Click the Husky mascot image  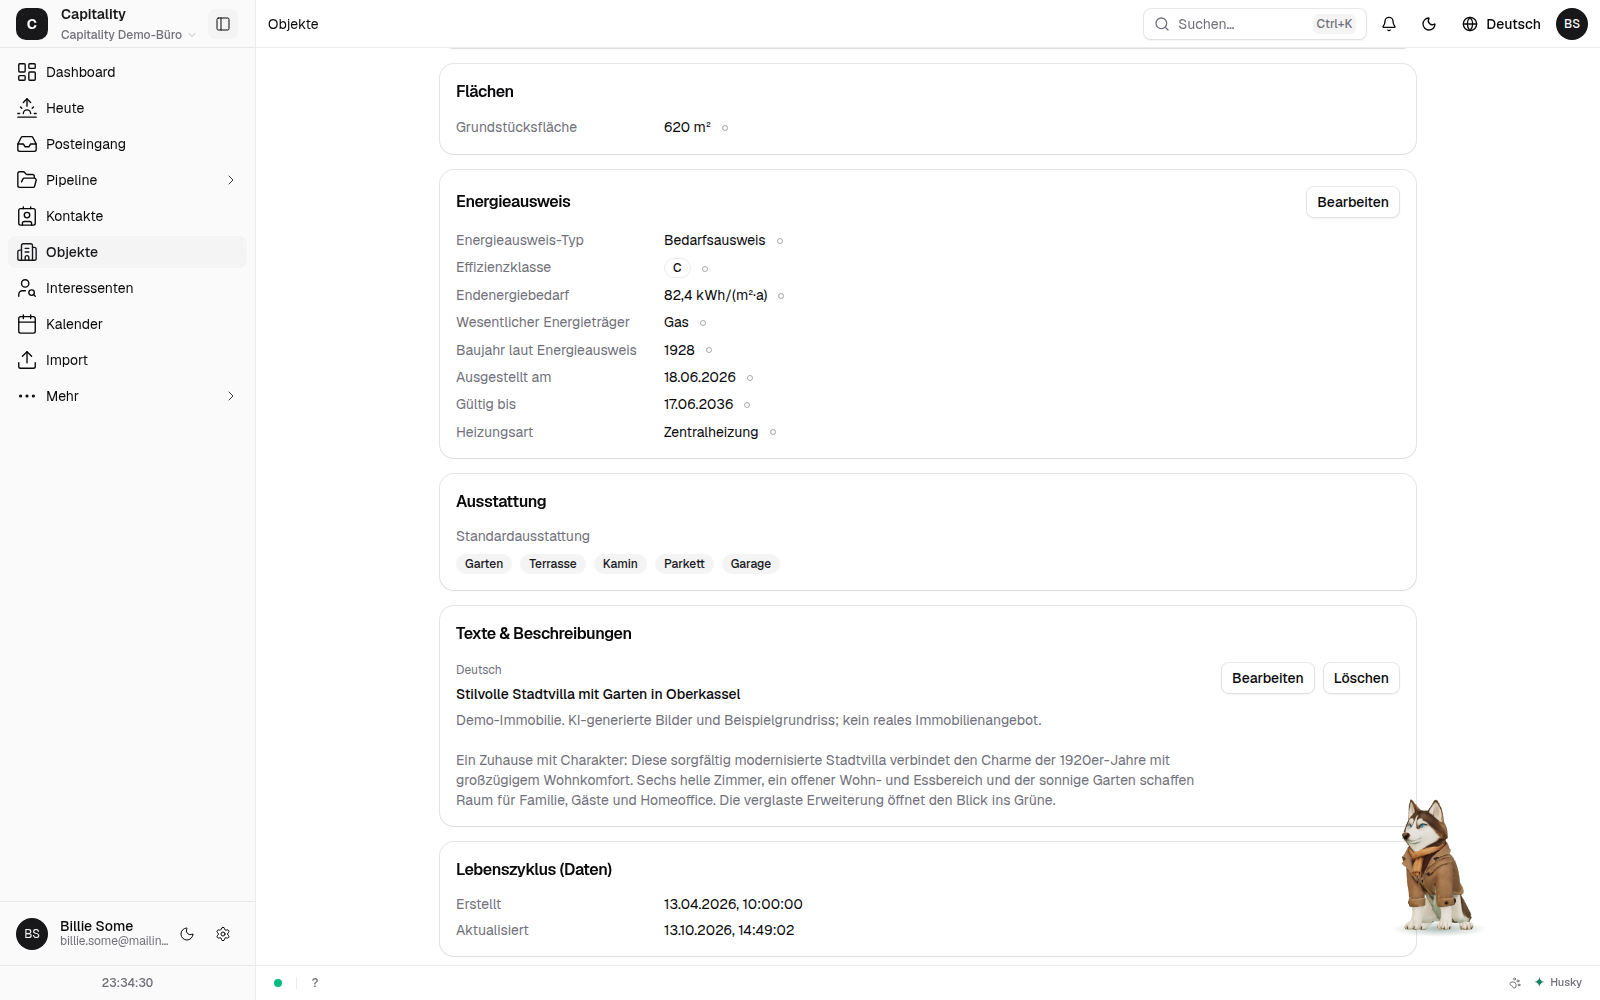(1436, 866)
